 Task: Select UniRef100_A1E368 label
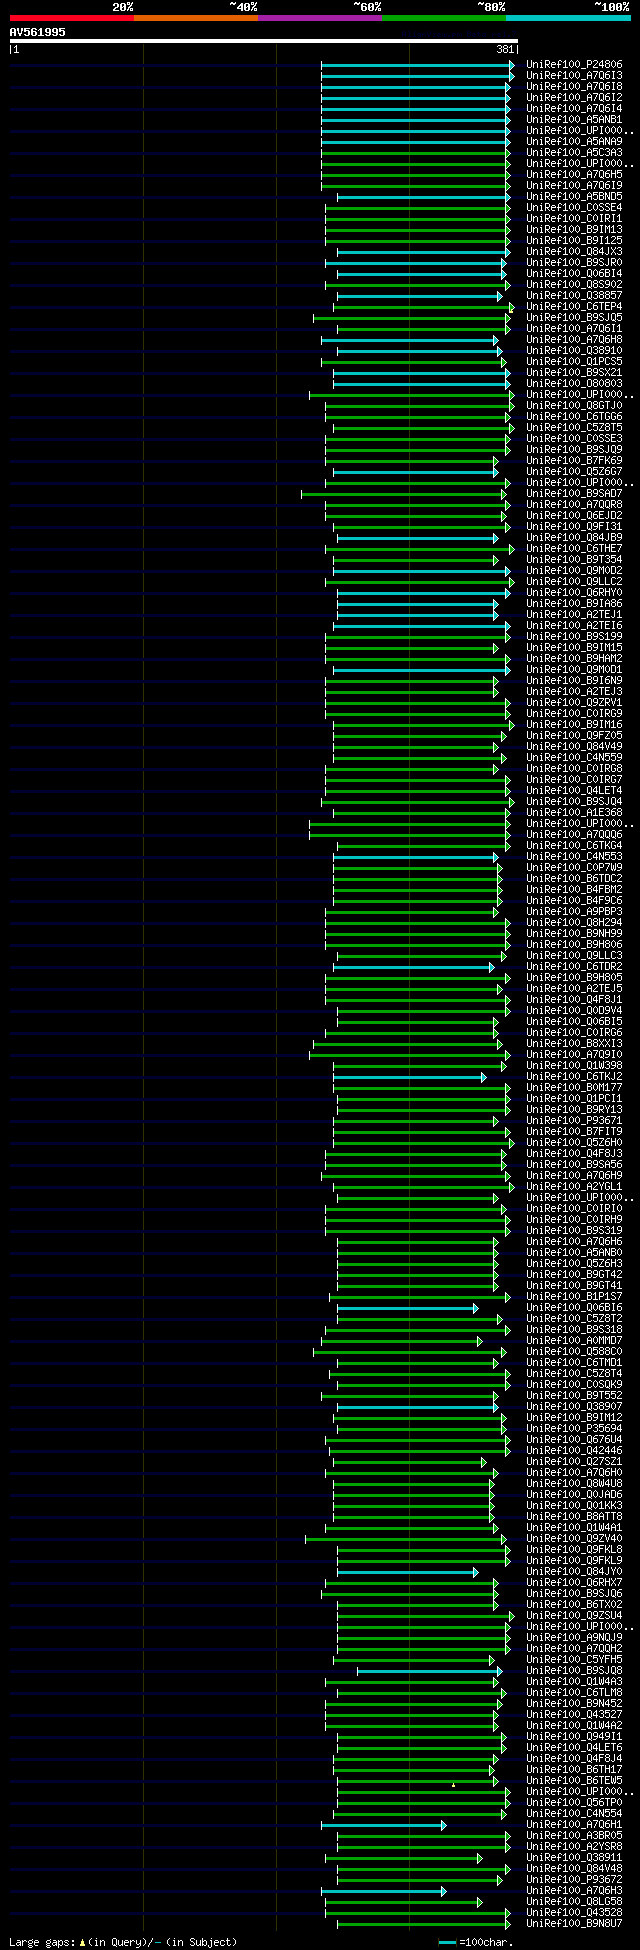(x=574, y=812)
